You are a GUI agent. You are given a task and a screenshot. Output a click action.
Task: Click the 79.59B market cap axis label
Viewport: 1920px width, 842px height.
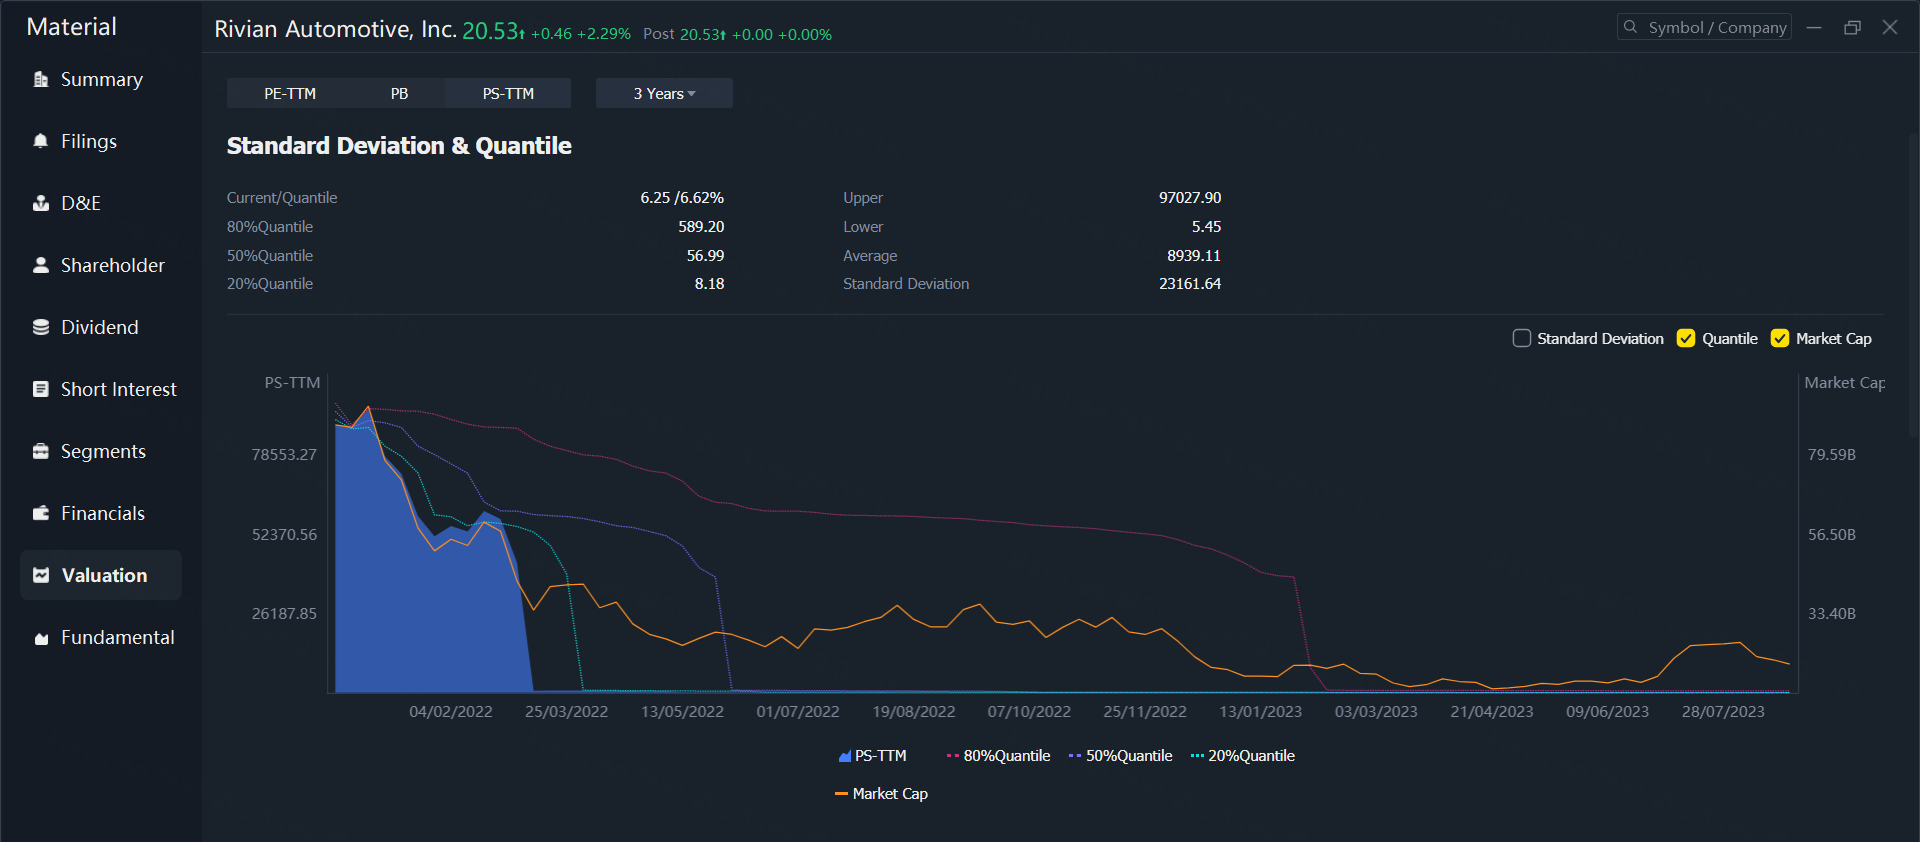point(1832,455)
